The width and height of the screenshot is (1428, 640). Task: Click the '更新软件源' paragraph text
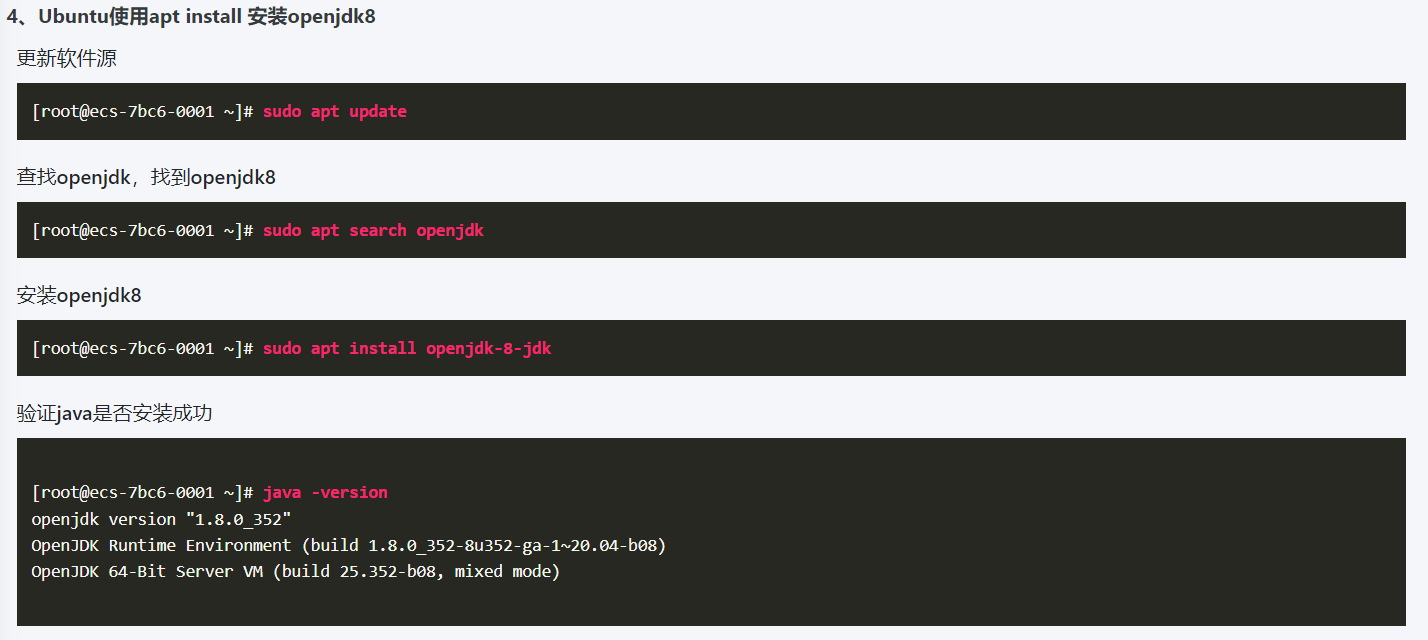pos(67,59)
